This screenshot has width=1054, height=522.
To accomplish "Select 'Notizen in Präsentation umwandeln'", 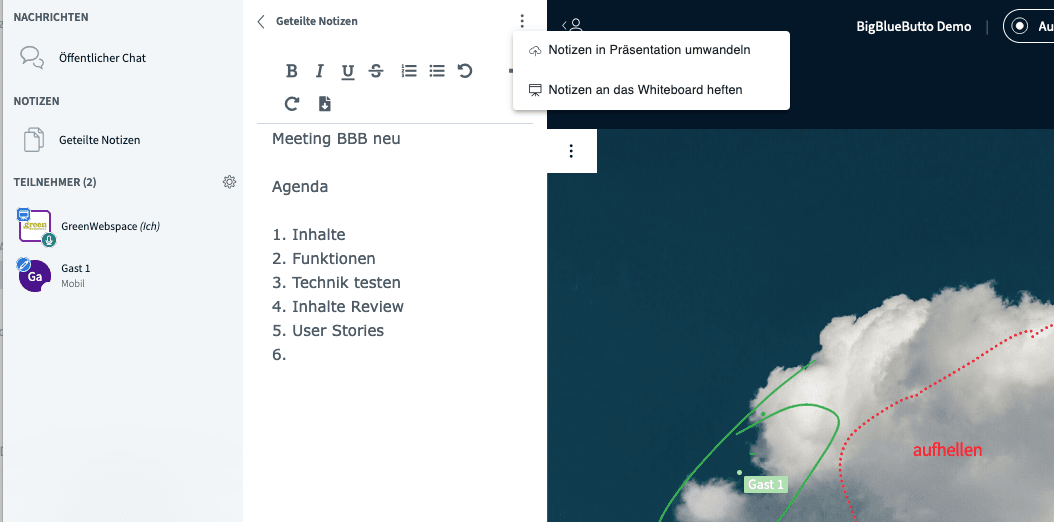I will click(x=649, y=50).
